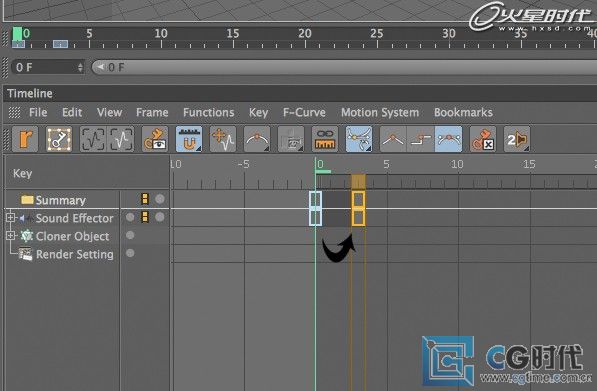Open the Frame menu
Screen dimensions: 597x391
point(152,112)
